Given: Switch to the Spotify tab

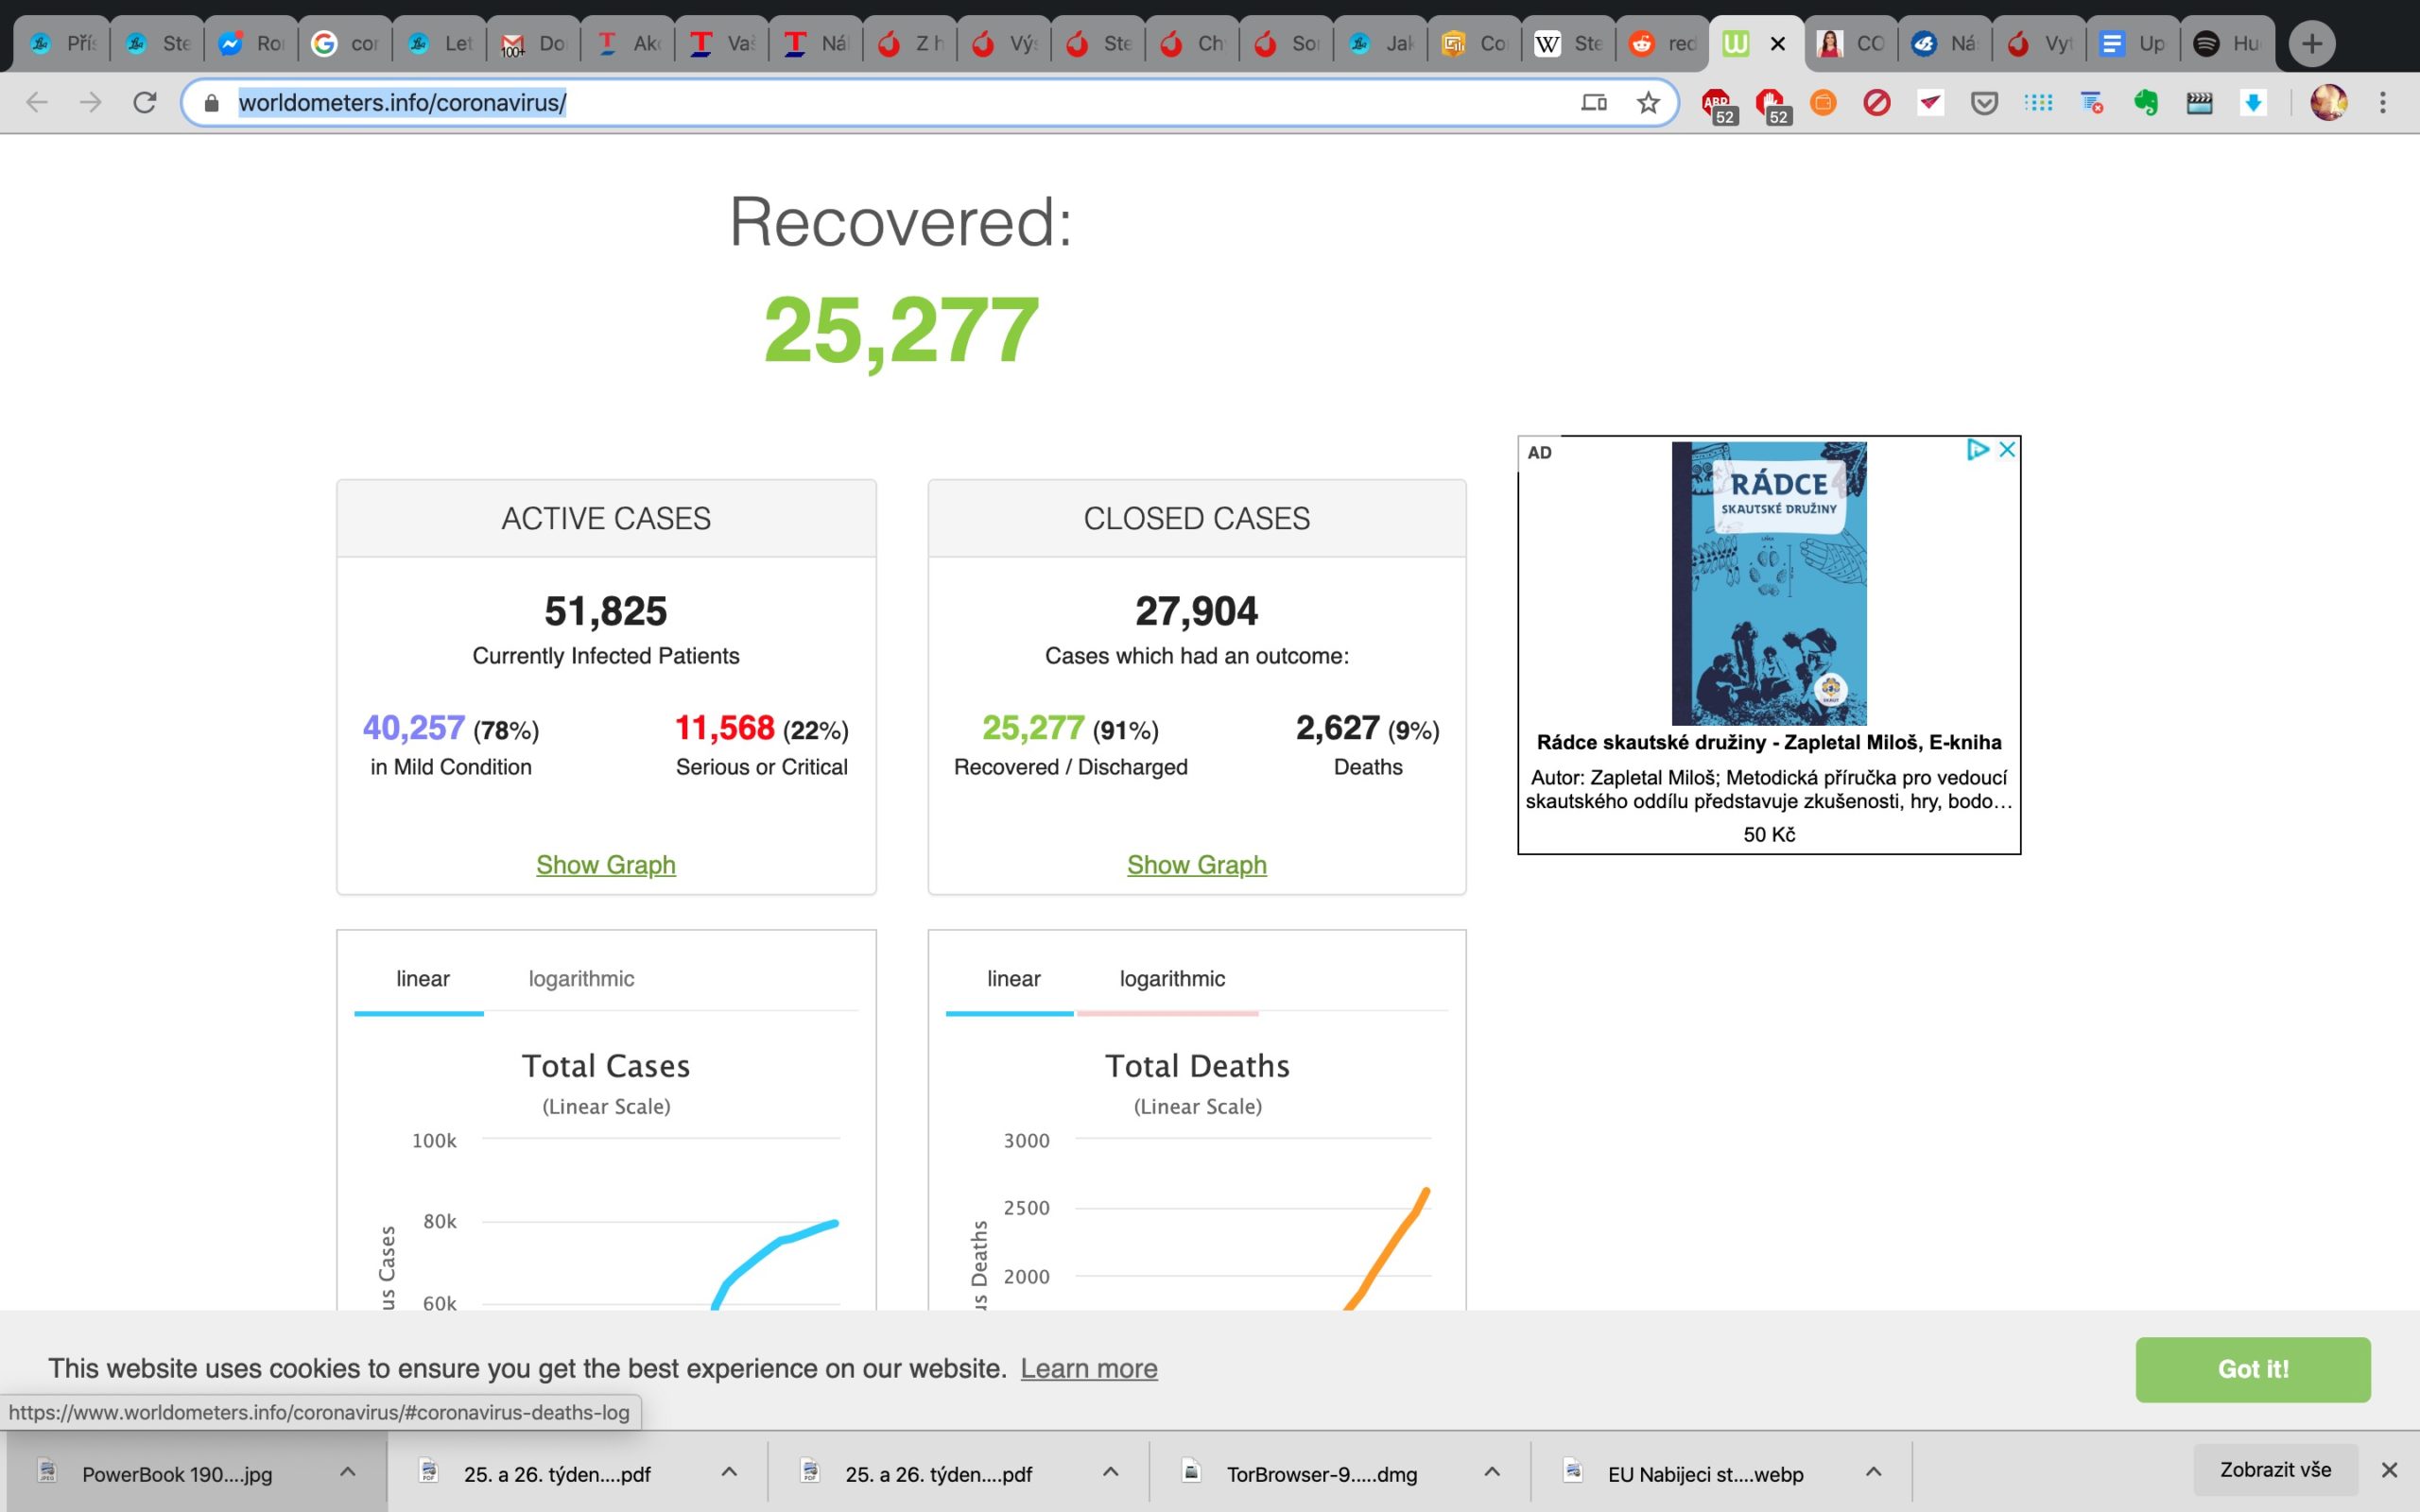Looking at the screenshot, I should click(2227, 44).
